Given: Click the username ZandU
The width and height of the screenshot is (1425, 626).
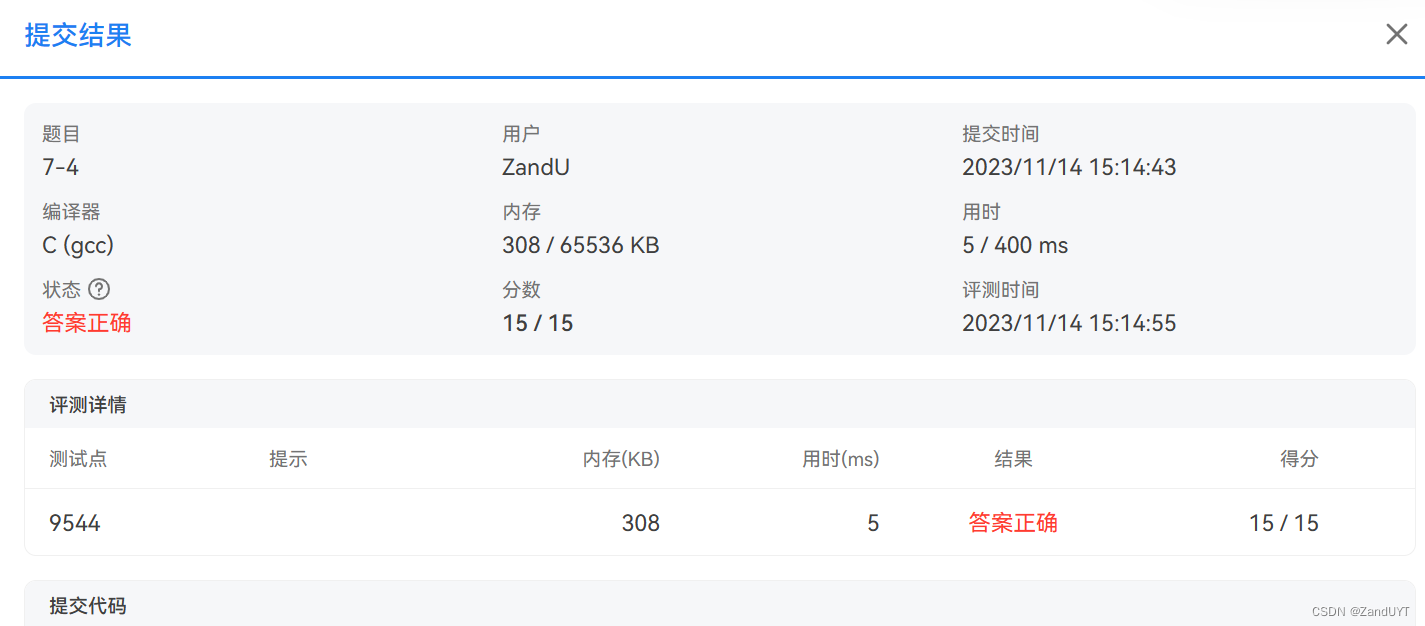Looking at the screenshot, I should point(535,167).
